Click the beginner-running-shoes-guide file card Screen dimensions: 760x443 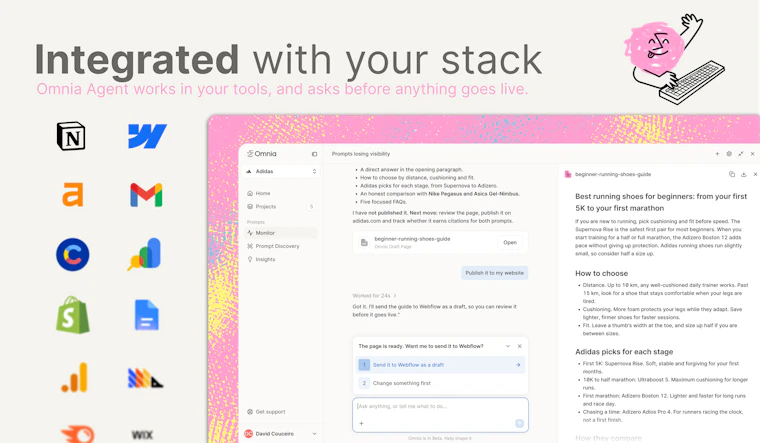(440, 242)
